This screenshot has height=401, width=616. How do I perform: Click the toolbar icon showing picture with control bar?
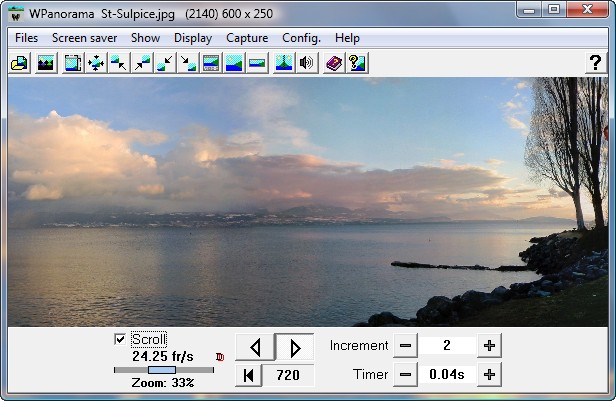pos(211,63)
